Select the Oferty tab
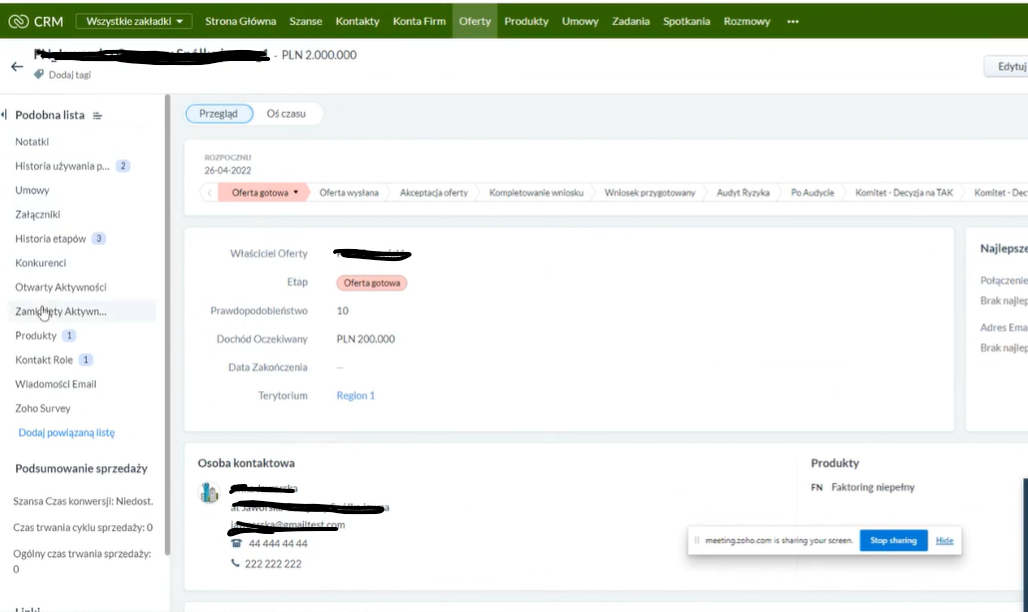1028x612 pixels. [475, 22]
